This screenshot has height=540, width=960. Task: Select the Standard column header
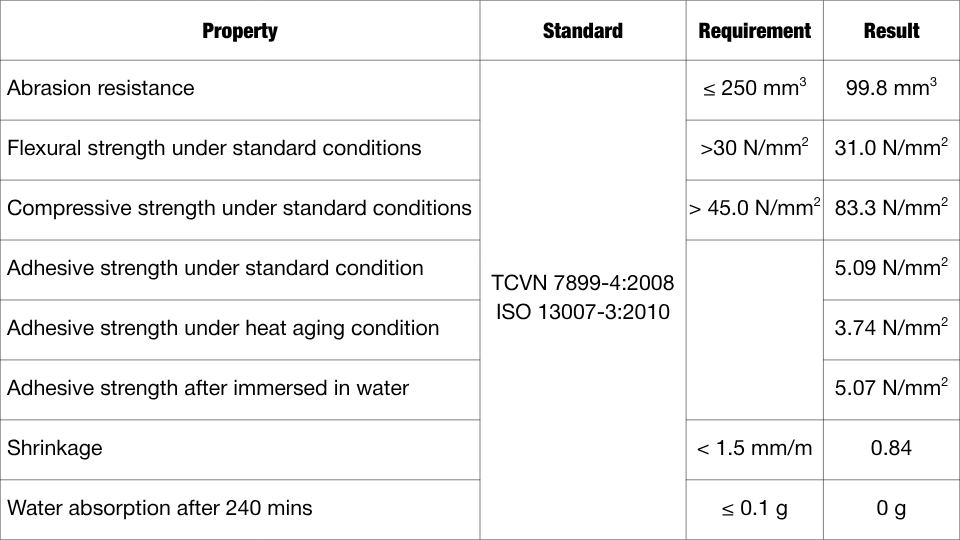tap(582, 31)
